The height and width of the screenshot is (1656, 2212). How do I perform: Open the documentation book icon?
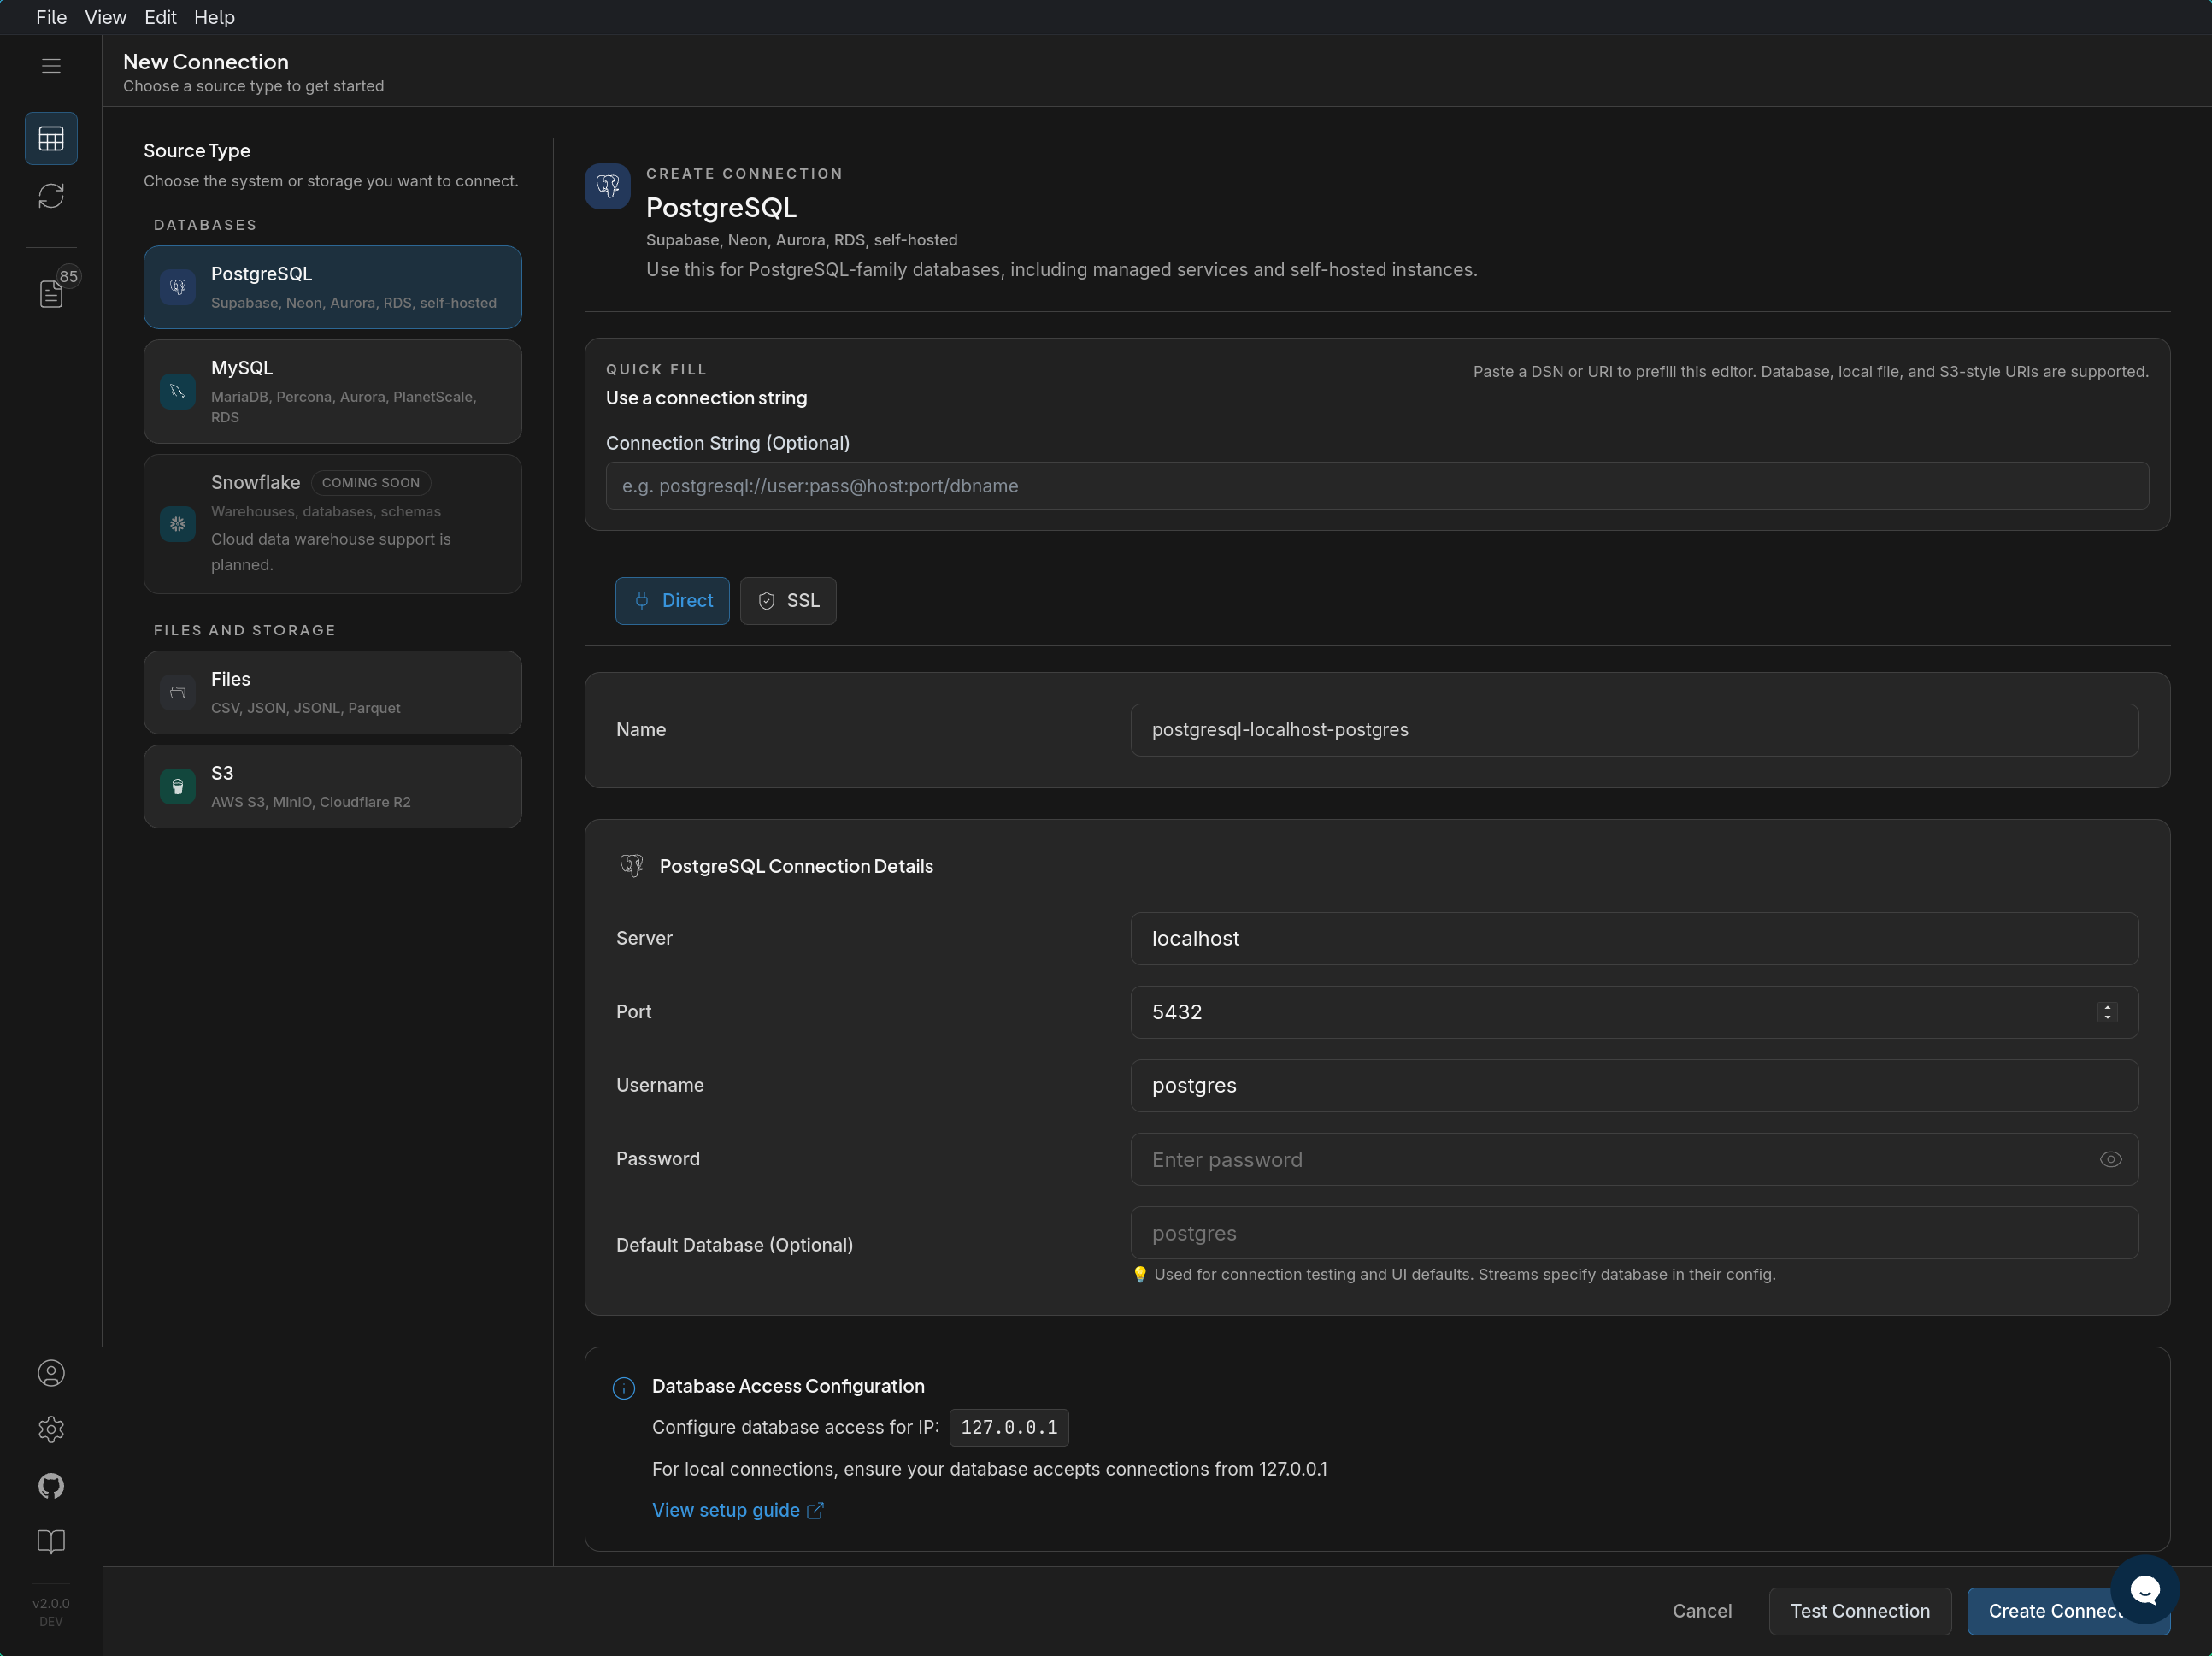point(51,1541)
